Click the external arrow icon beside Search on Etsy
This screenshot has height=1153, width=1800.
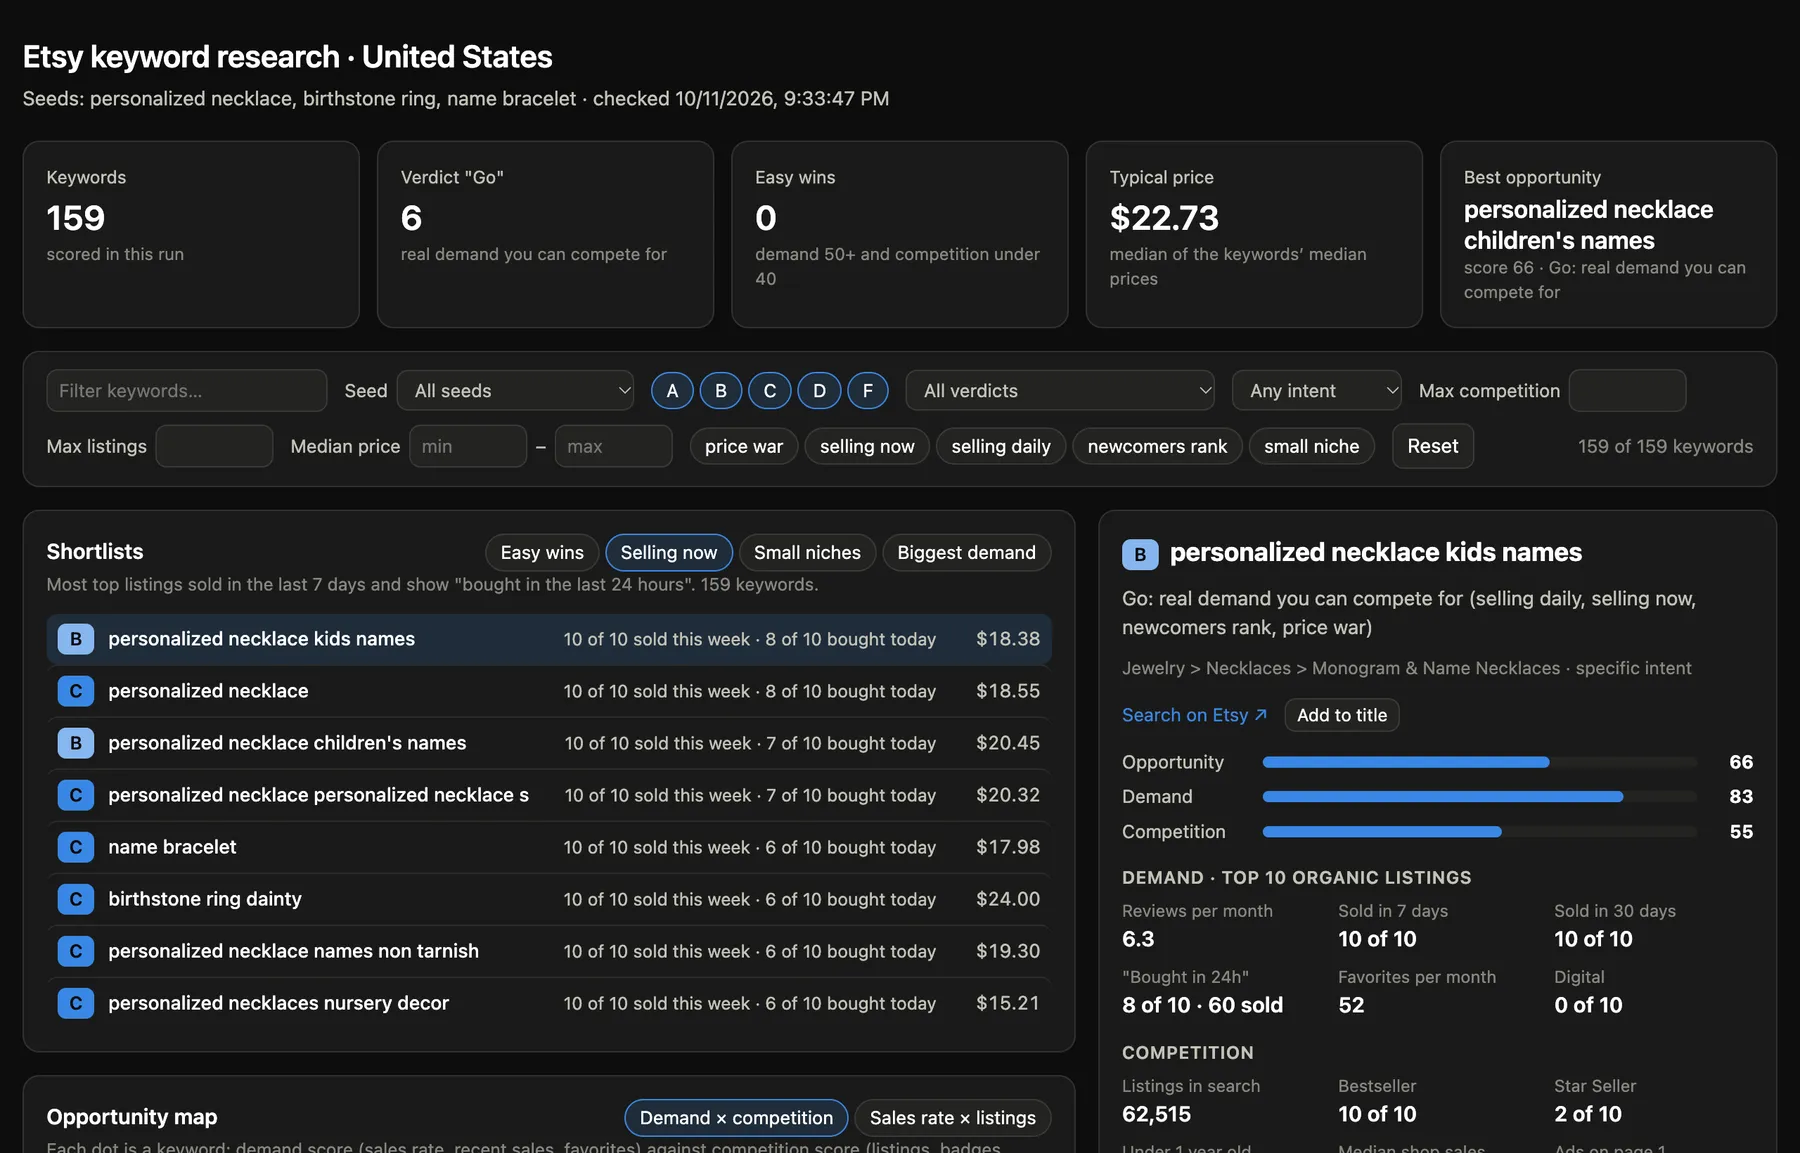(x=1261, y=715)
